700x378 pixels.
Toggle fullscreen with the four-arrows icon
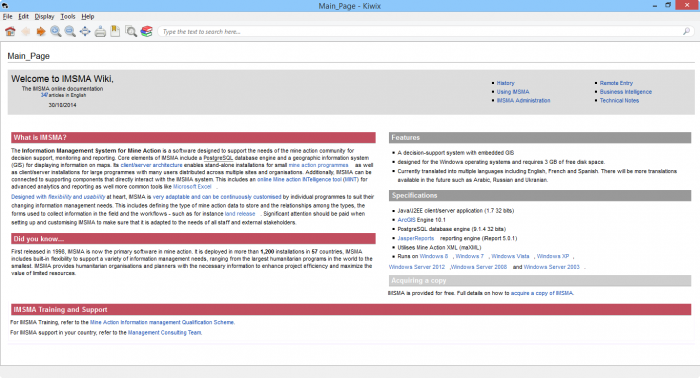(85, 31)
